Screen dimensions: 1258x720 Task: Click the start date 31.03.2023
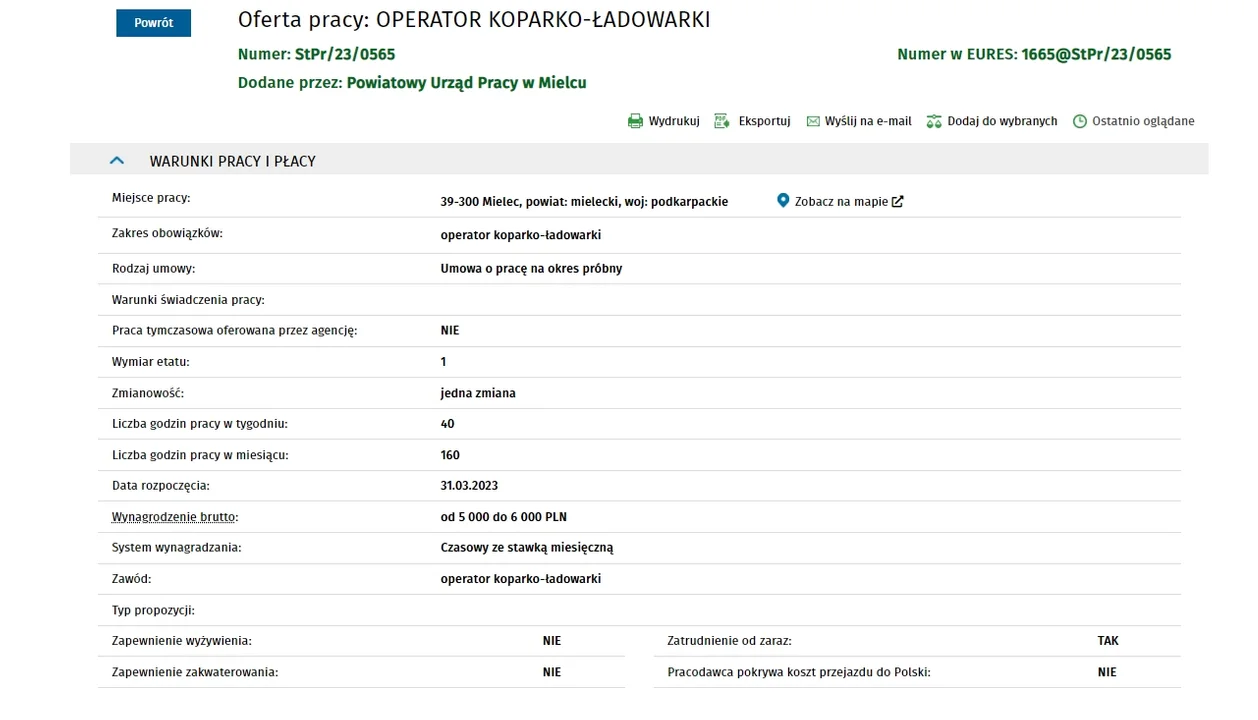[469, 486]
